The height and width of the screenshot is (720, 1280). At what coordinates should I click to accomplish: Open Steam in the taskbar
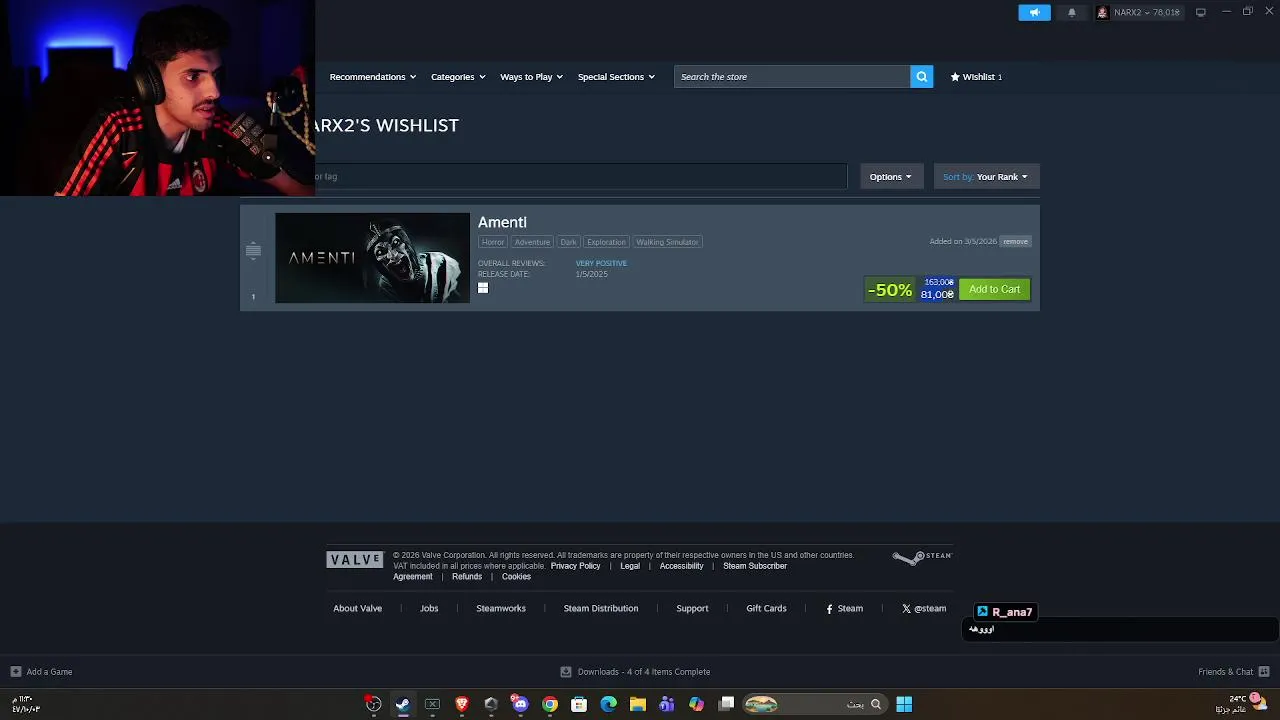(x=403, y=704)
